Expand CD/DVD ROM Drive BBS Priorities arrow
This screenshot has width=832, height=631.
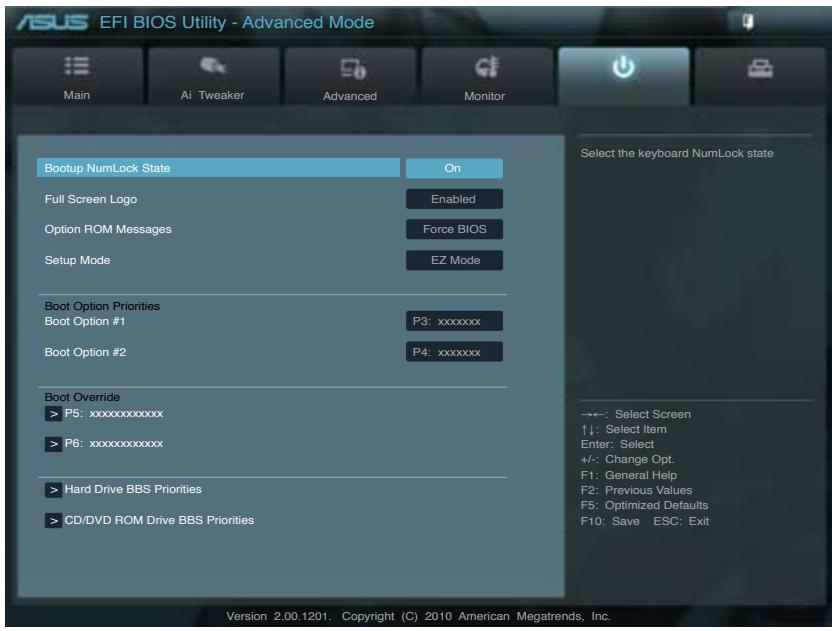[x=53, y=520]
